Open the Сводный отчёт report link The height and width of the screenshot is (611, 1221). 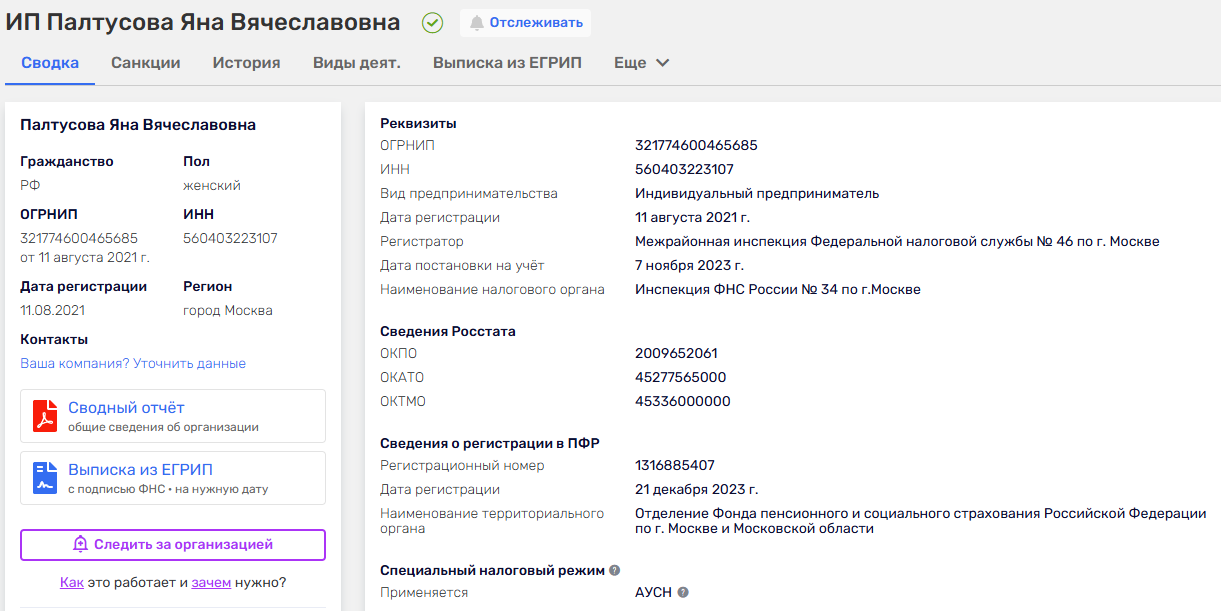coord(126,408)
